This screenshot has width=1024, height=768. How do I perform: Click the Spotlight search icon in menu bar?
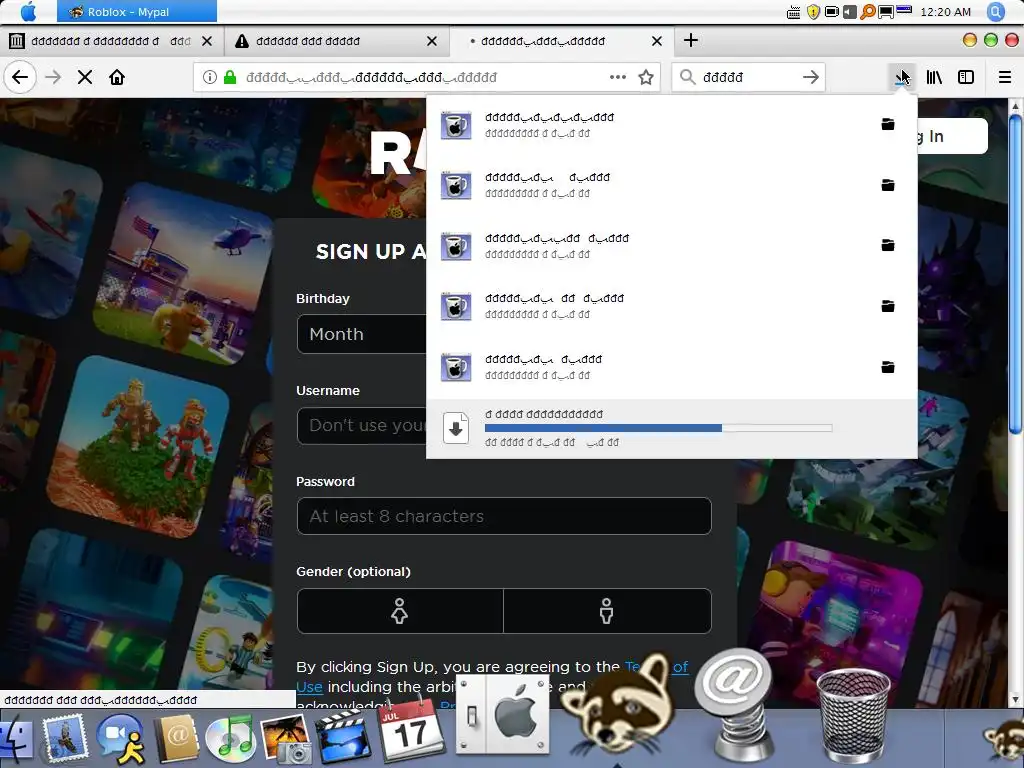click(996, 12)
